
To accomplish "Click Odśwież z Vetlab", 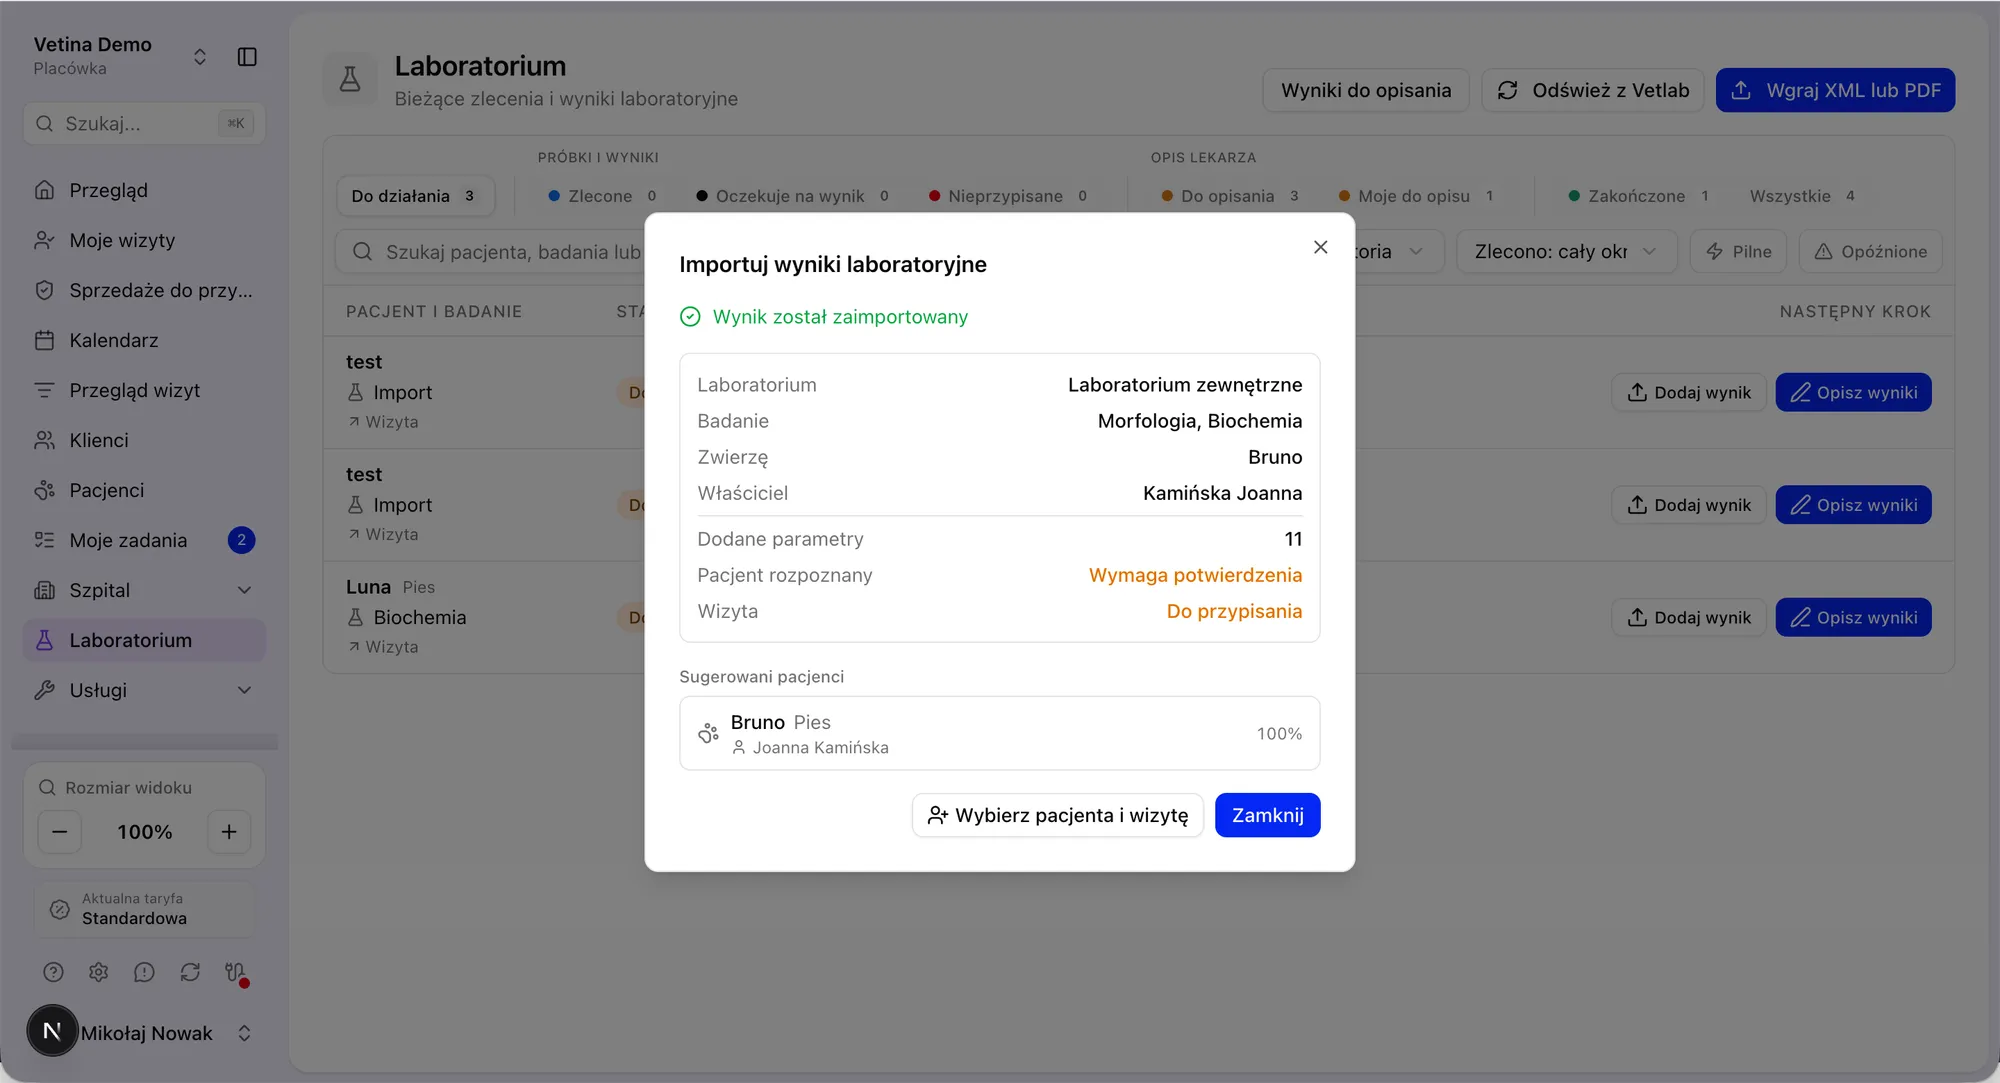I will pos(1592,90).
